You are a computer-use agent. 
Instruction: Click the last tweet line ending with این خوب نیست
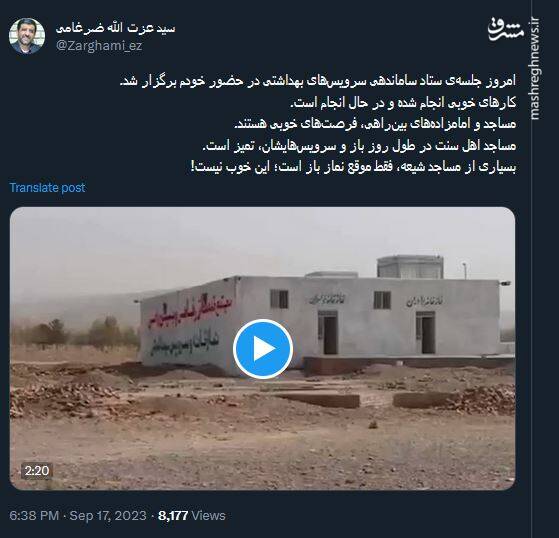point(354,167)
